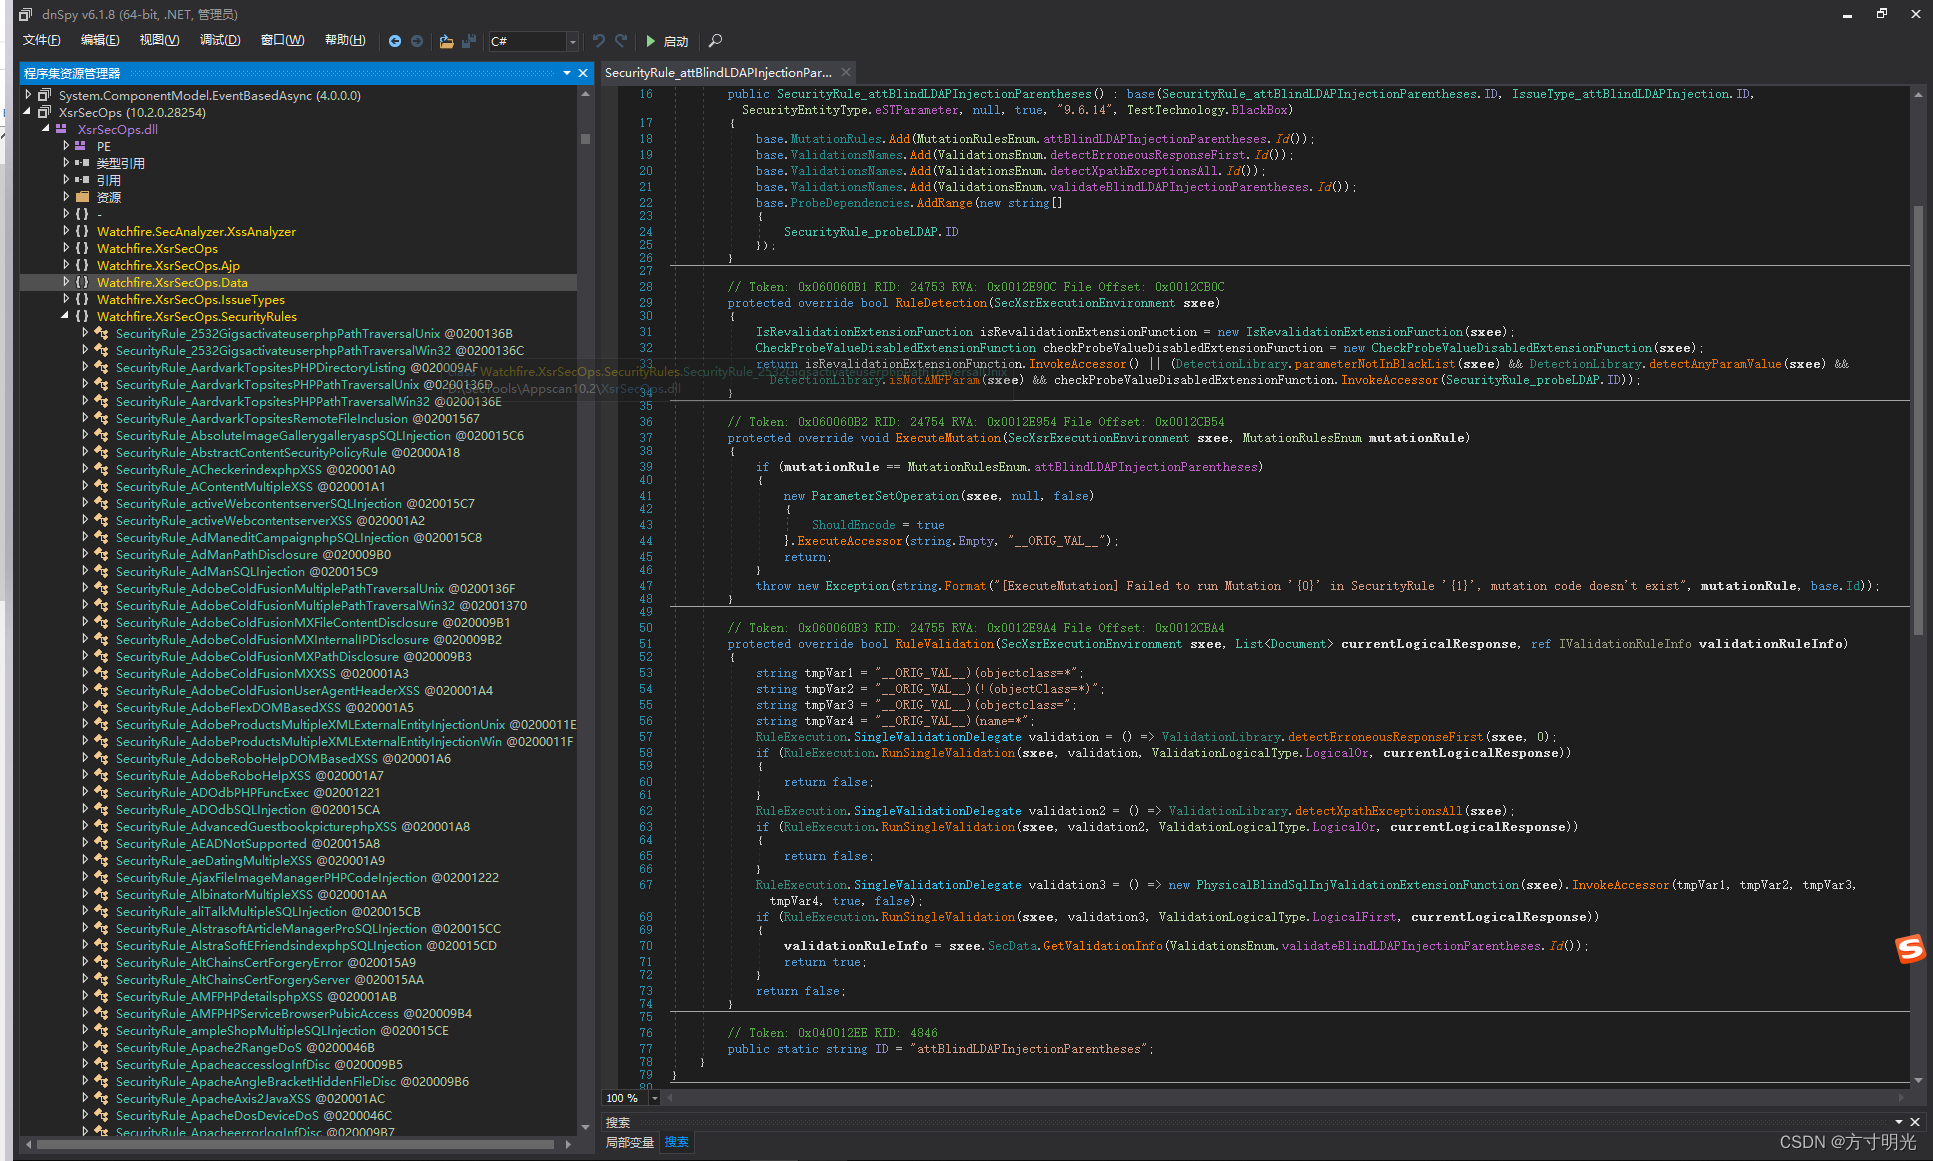Click the undo arrow icon
This screenshot has width=1933, height=1161.
point(598,41)
